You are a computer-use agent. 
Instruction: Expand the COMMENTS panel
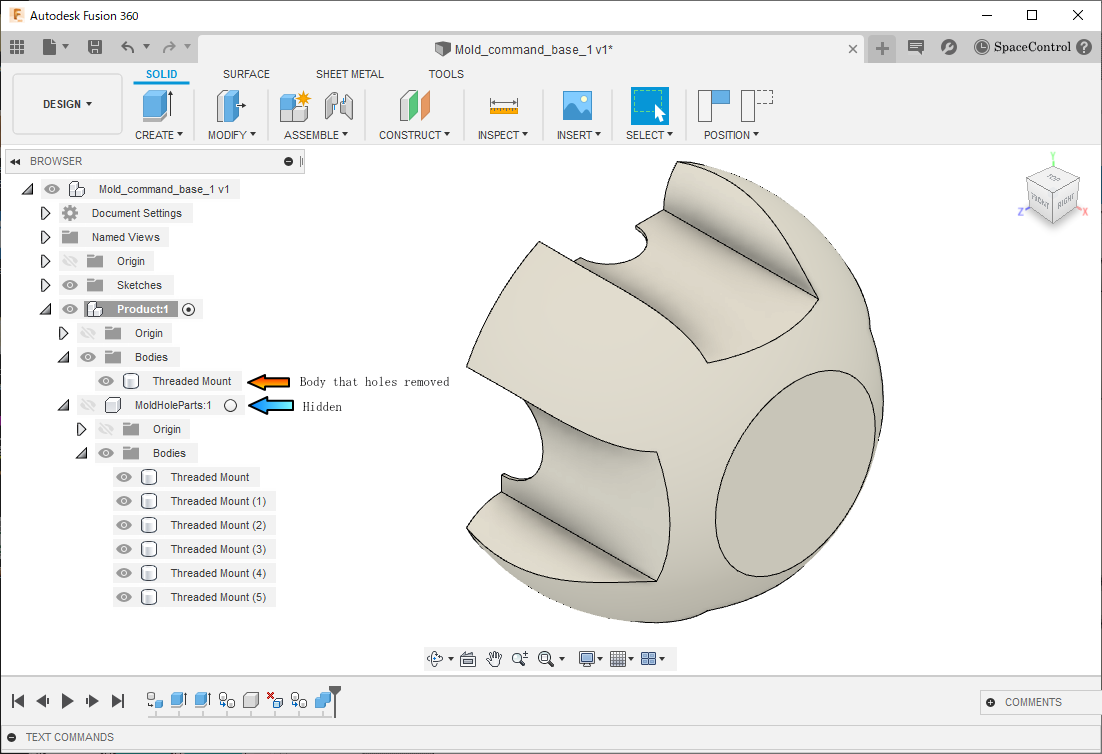pyautogui.click(x=990, y=702)
